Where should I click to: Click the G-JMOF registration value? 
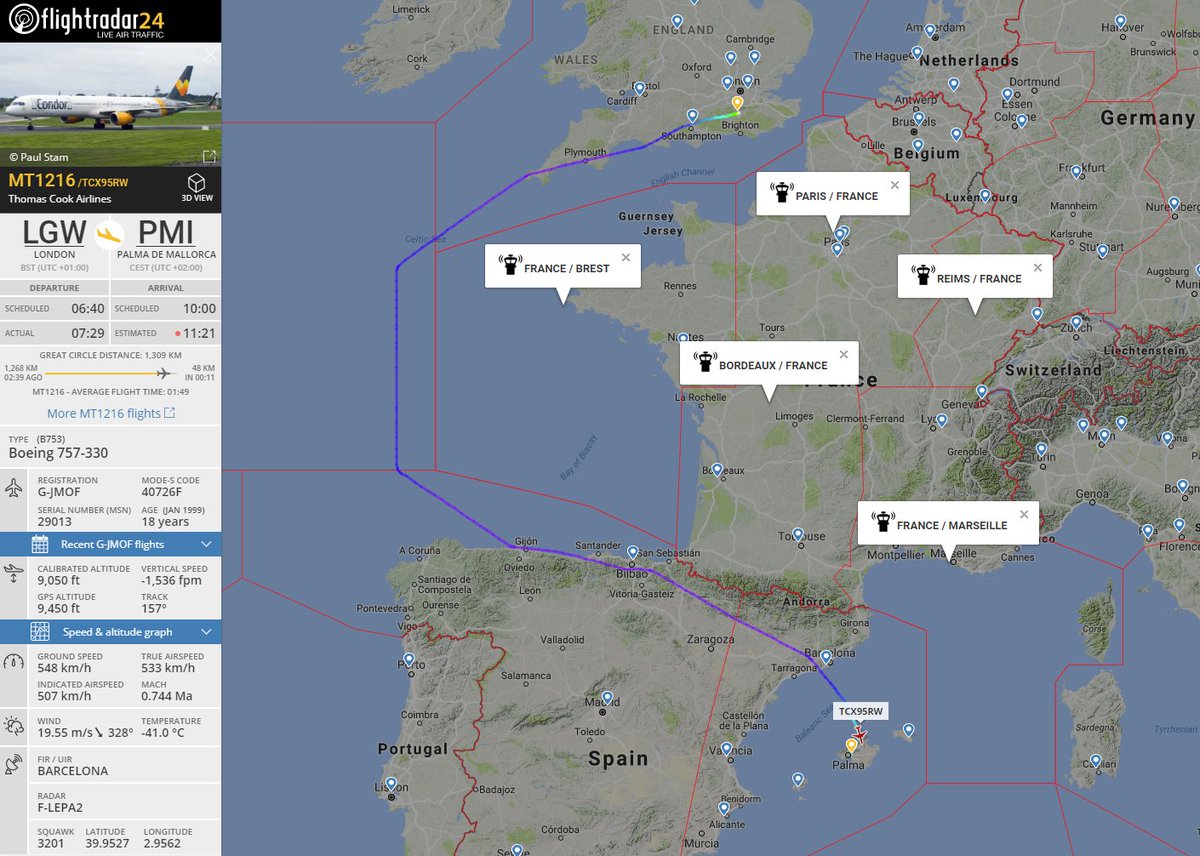pyautogui.click(x=61, y=494)
